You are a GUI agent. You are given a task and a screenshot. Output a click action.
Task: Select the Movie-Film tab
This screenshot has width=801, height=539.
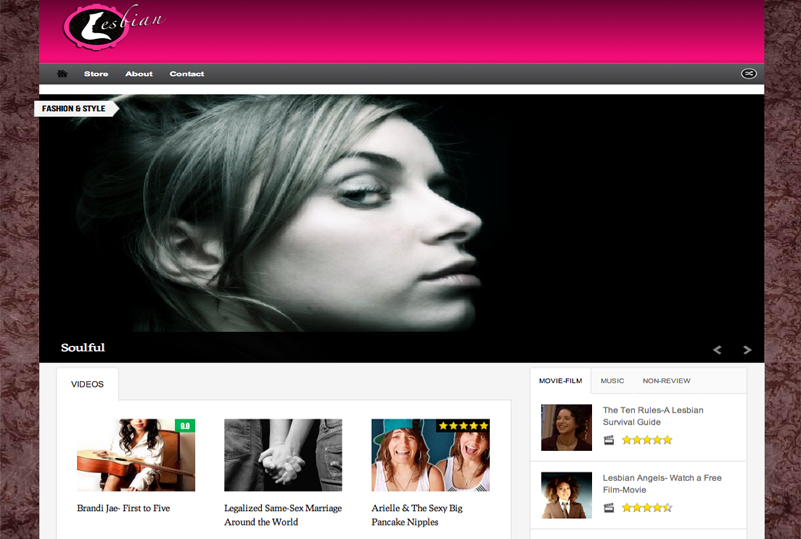(560, 381)
